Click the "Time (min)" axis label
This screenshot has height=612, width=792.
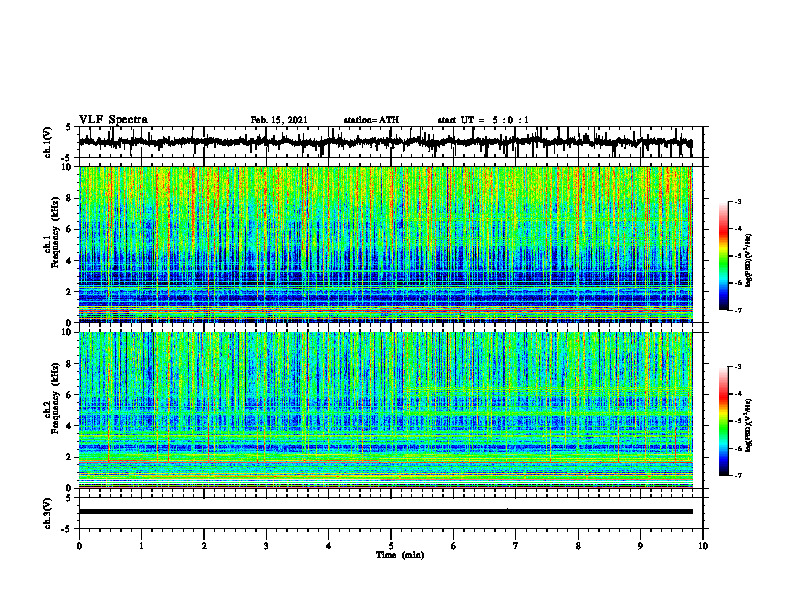pos(400,555)
